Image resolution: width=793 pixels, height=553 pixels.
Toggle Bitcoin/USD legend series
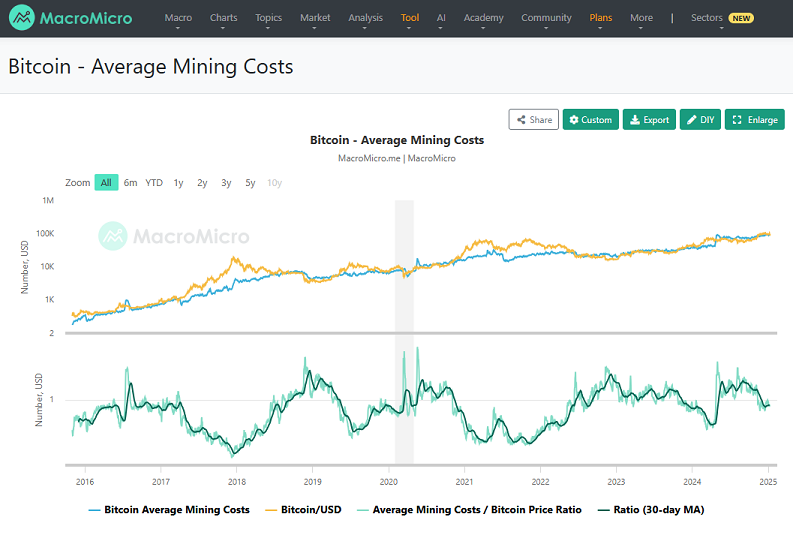point(303,510)
